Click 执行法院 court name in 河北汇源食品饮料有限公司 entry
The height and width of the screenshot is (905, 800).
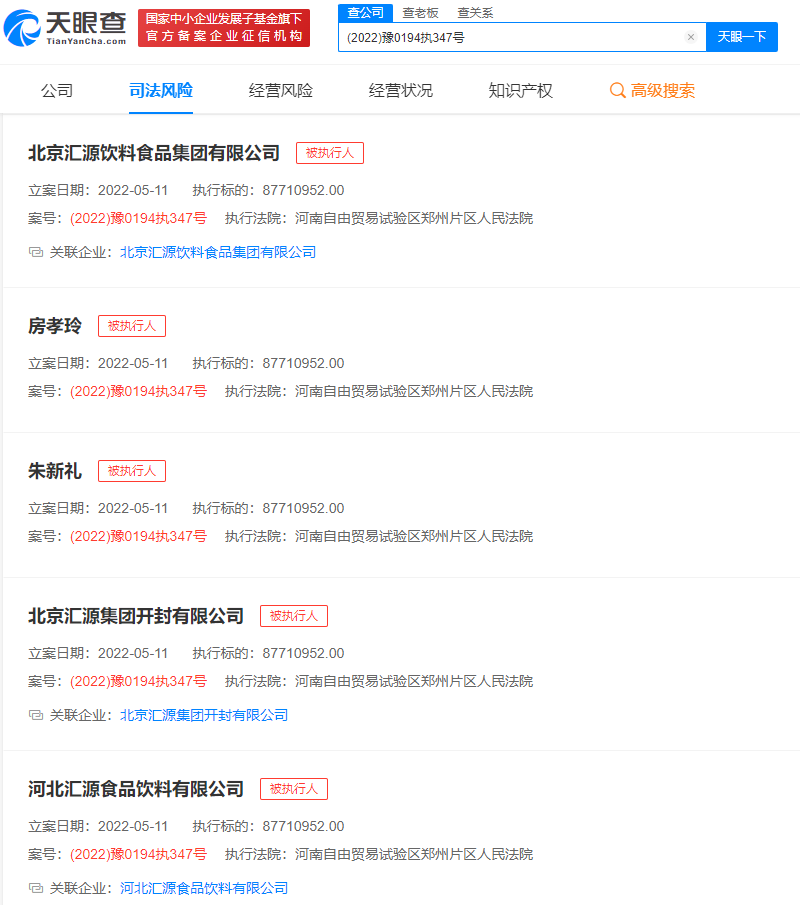point(414,854)
